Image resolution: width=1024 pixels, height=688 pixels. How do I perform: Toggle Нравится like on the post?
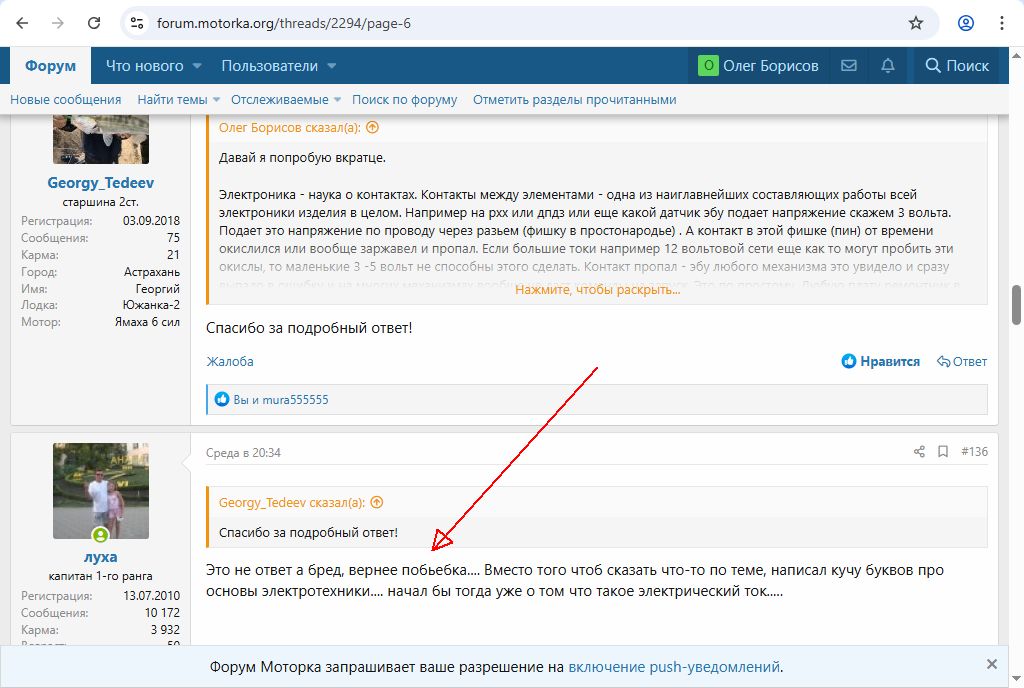[880, 362]
